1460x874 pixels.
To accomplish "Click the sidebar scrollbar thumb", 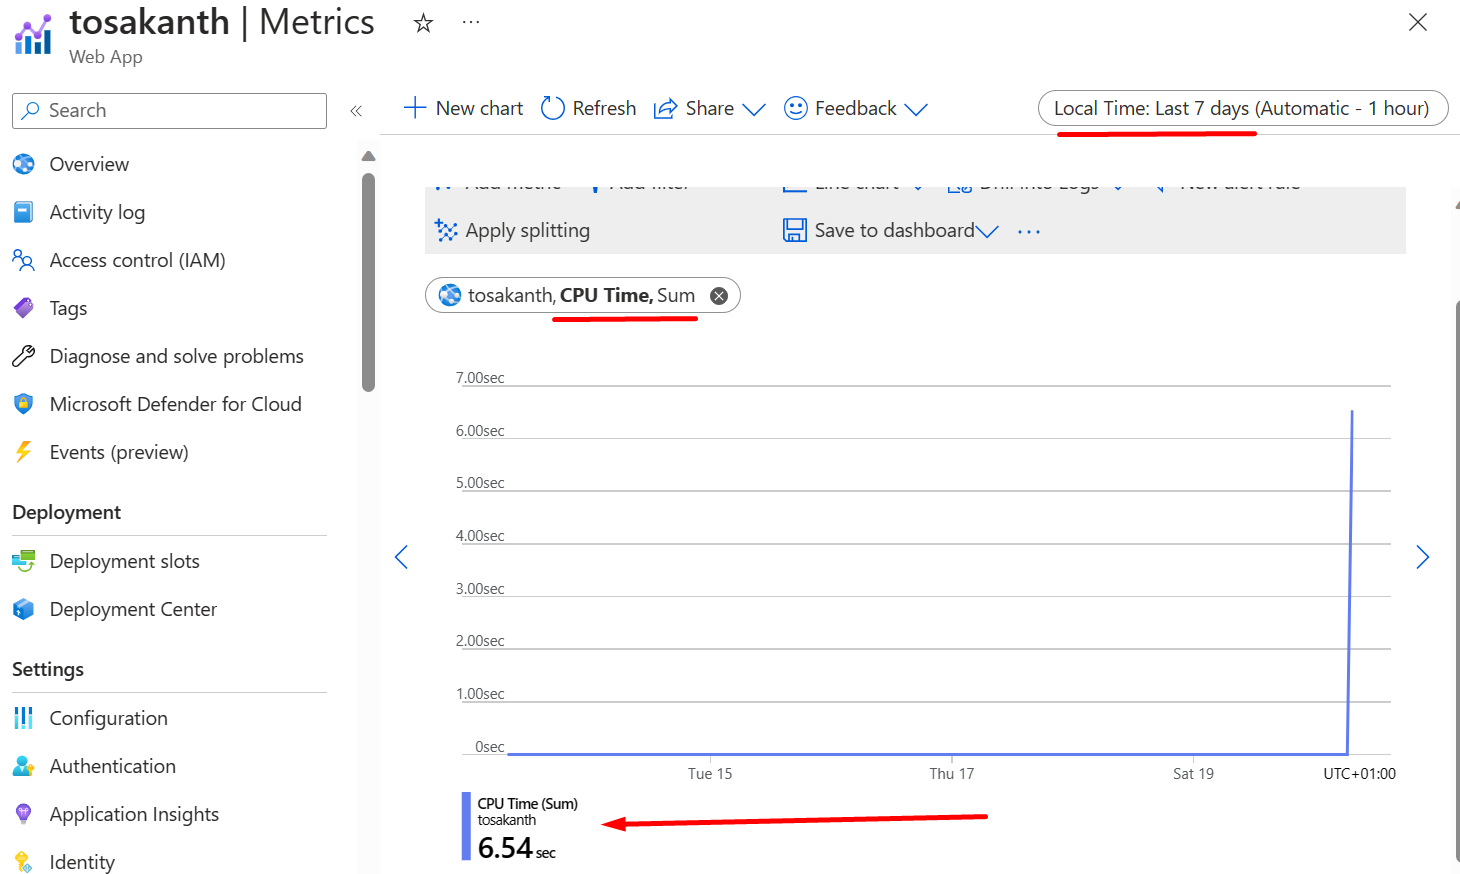I will [x=368, y=282].
